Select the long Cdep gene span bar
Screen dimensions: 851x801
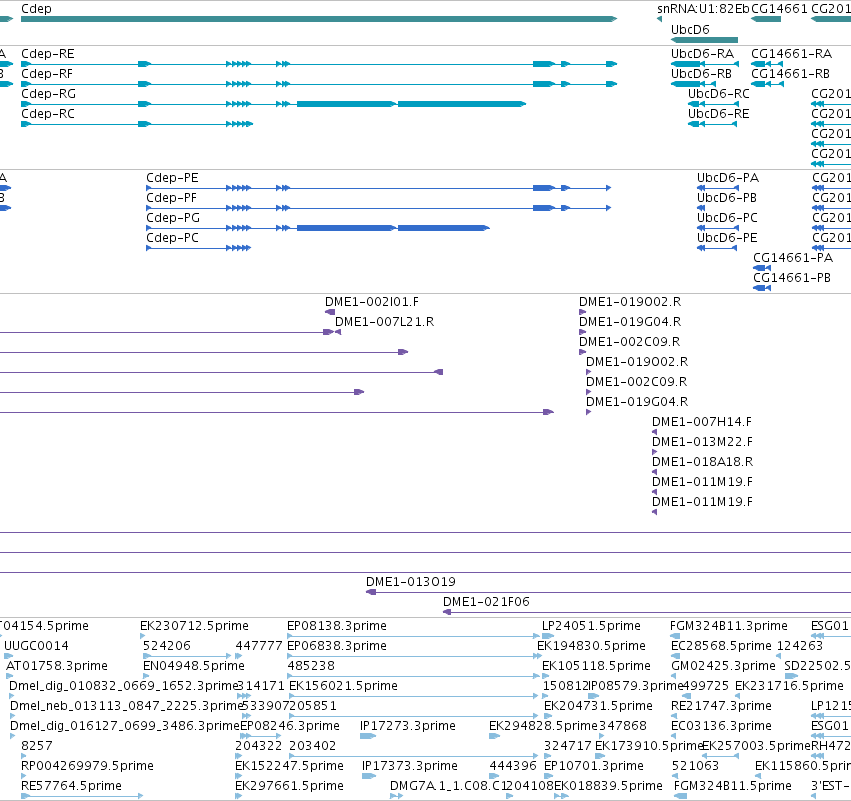click(319, 19)
